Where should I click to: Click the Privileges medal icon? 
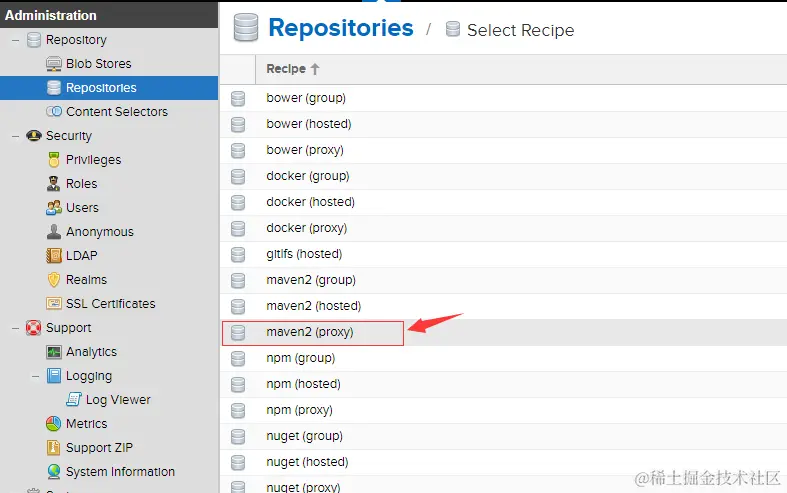pos(54,160)
